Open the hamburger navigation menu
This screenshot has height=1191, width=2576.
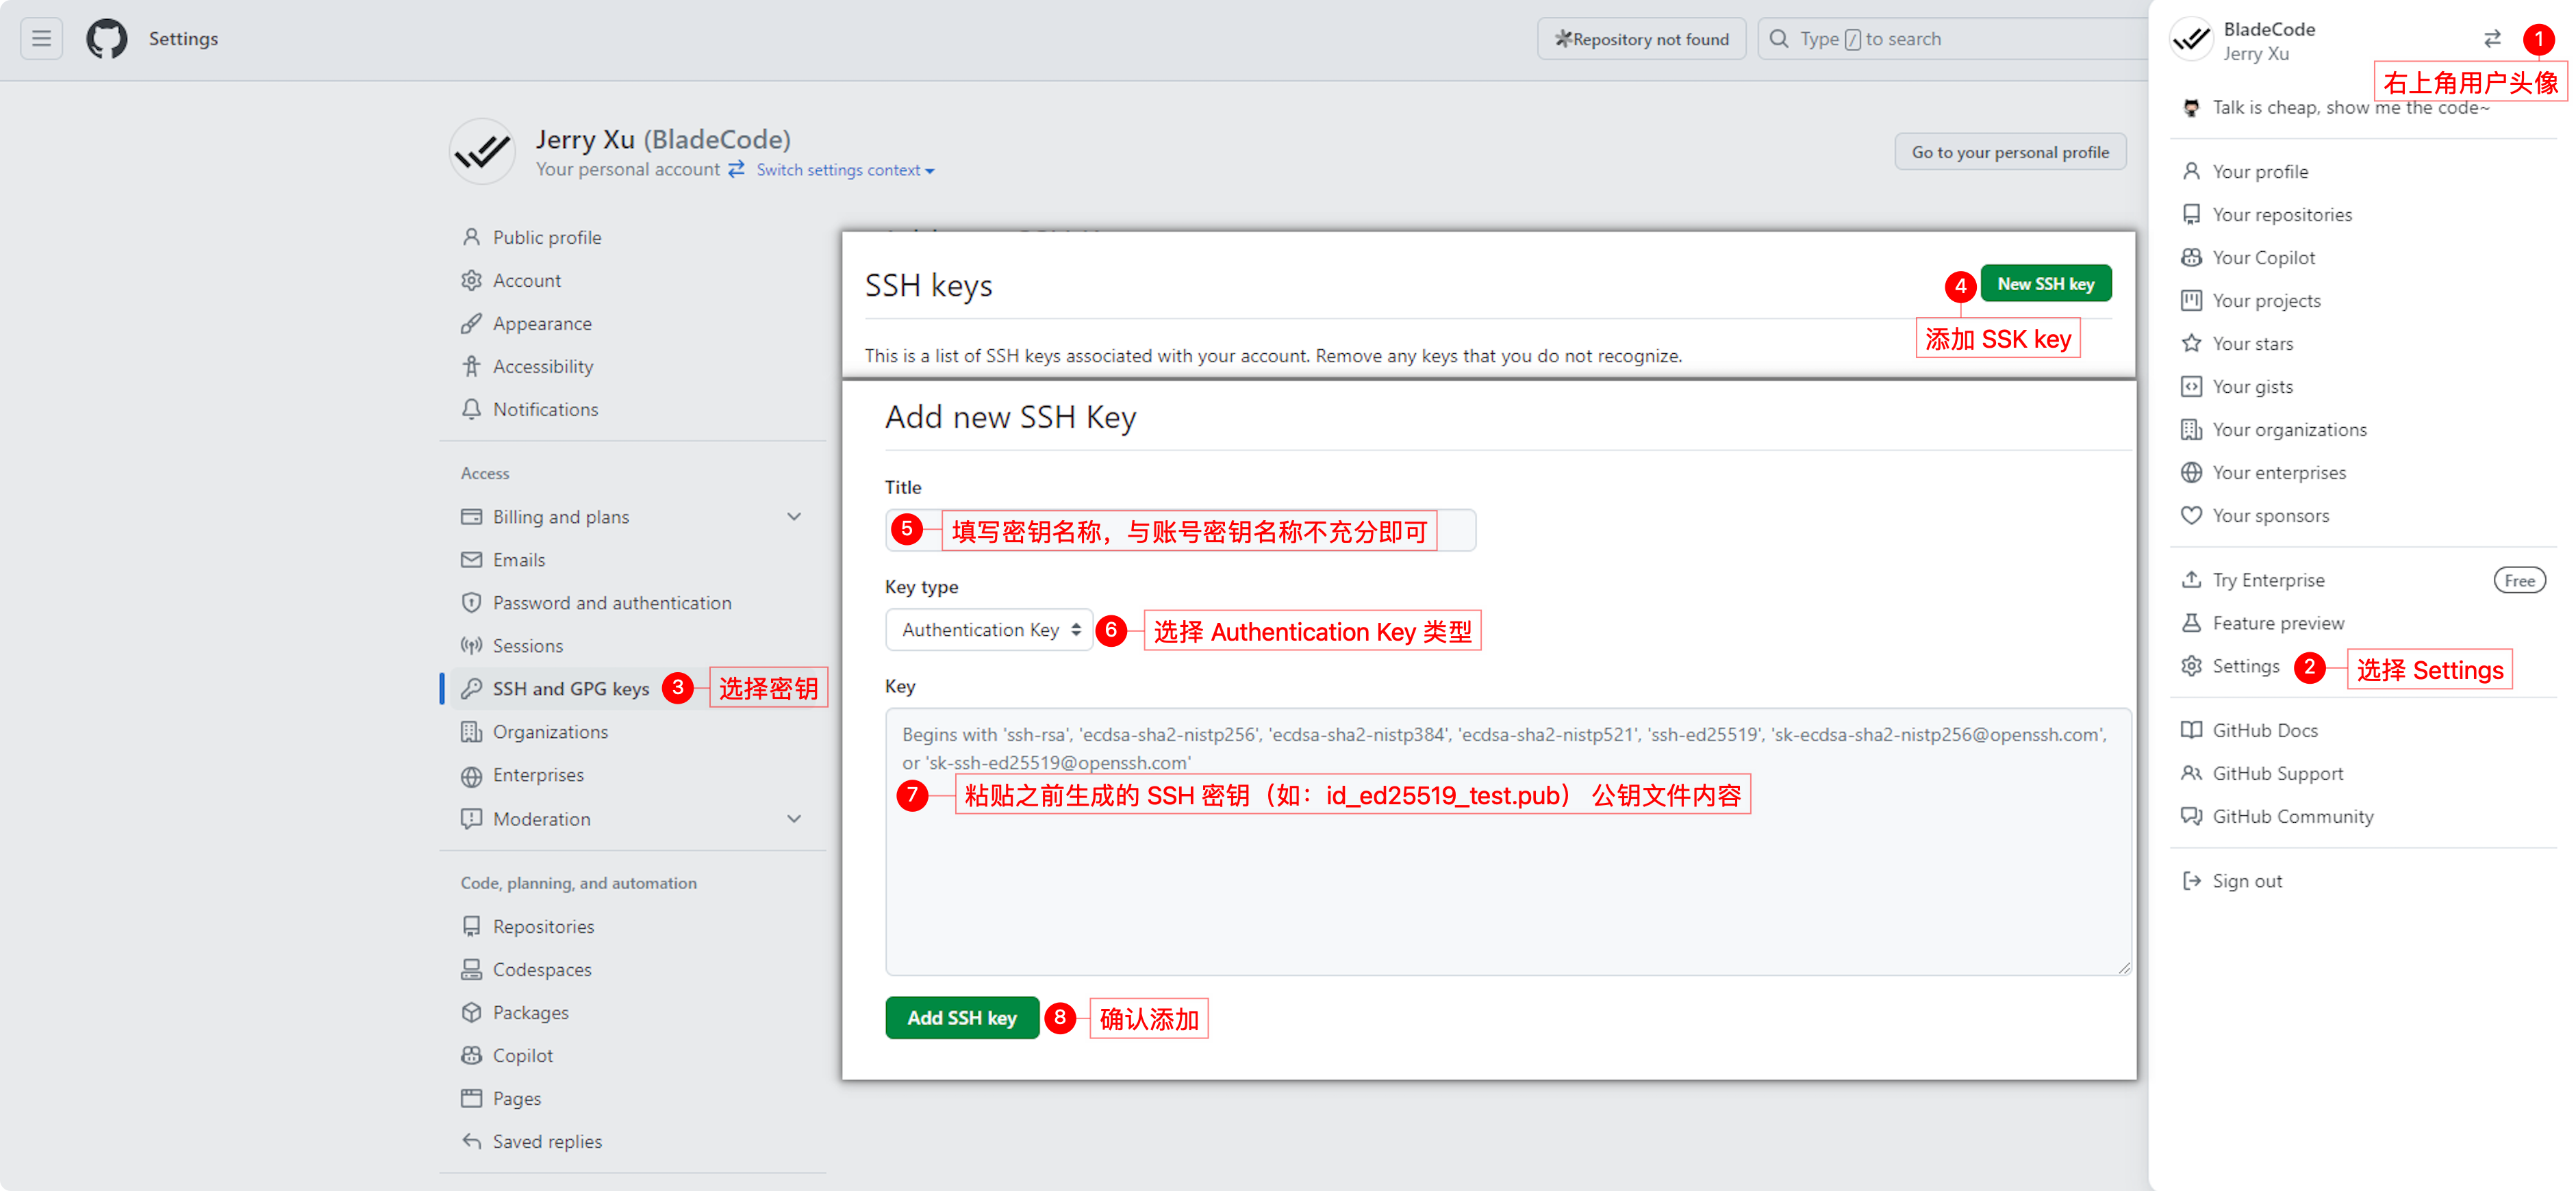pyautogui.click(x=41, y=39)
